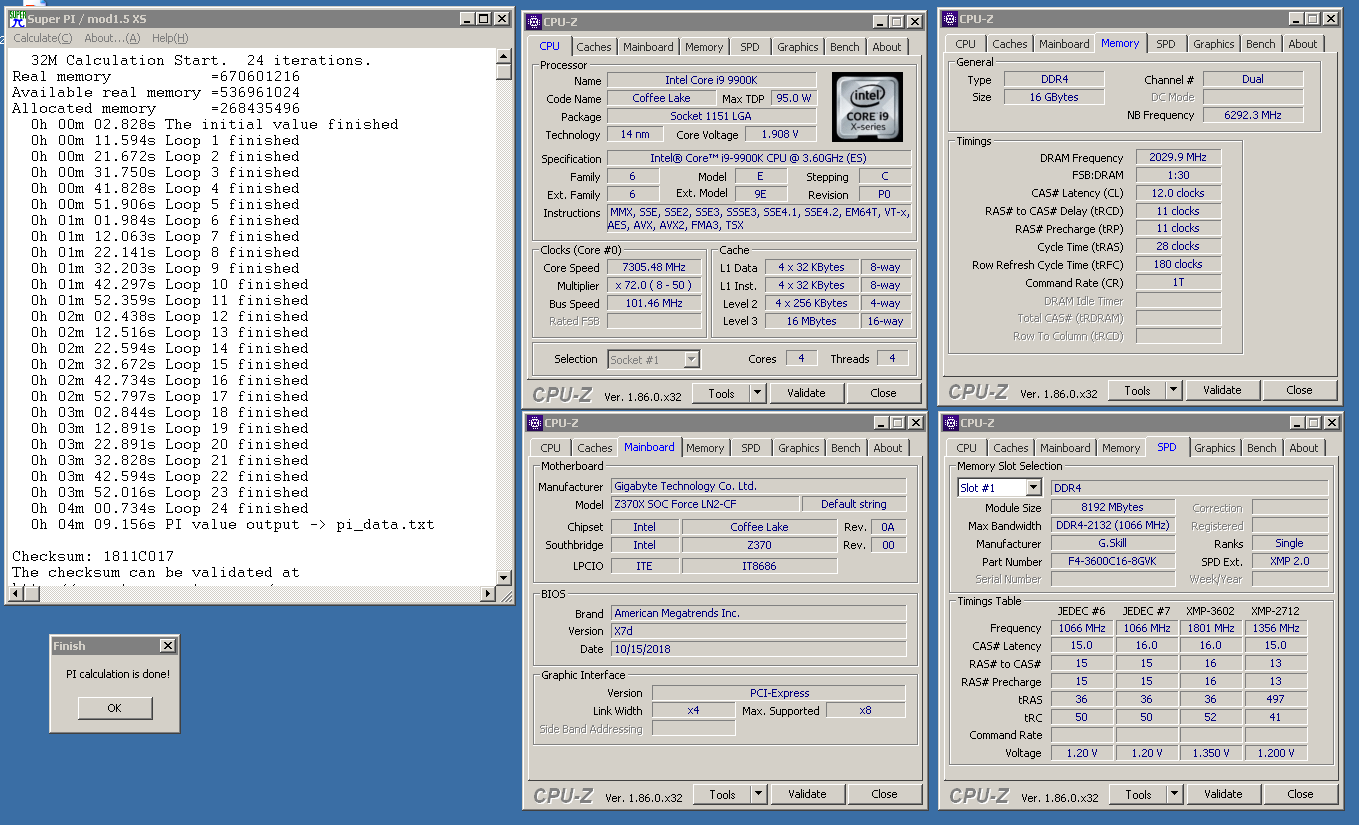Click Validate in Memory window
Viewport: 1359px width, 825px height.
(x=1222, y=390)
